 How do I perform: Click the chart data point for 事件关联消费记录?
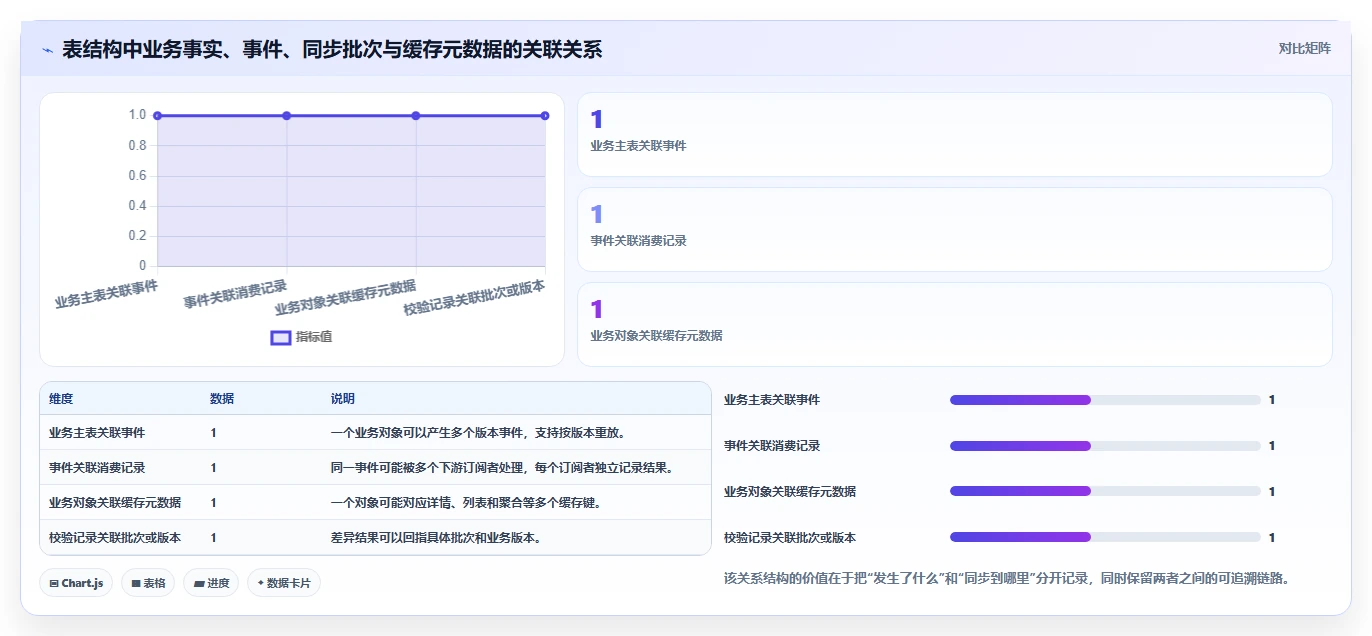pyautogui.click(x=287, y=116)
